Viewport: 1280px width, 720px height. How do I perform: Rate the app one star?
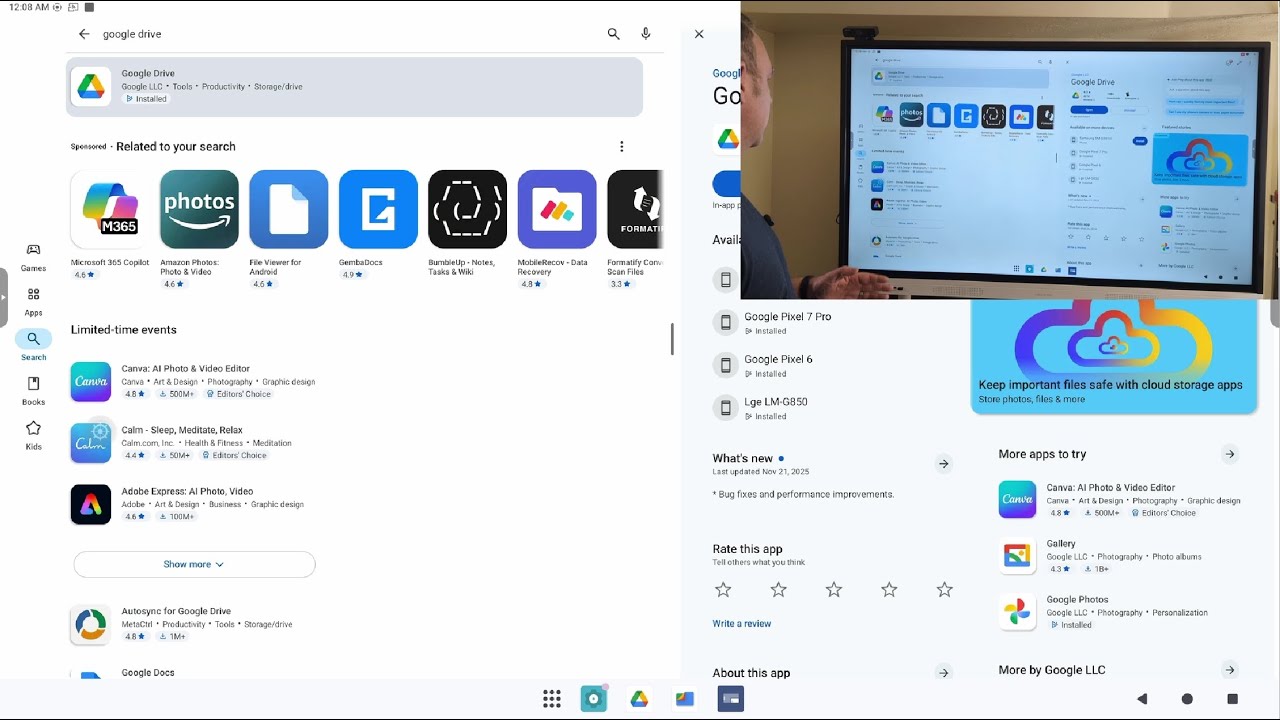click(723, 590)
